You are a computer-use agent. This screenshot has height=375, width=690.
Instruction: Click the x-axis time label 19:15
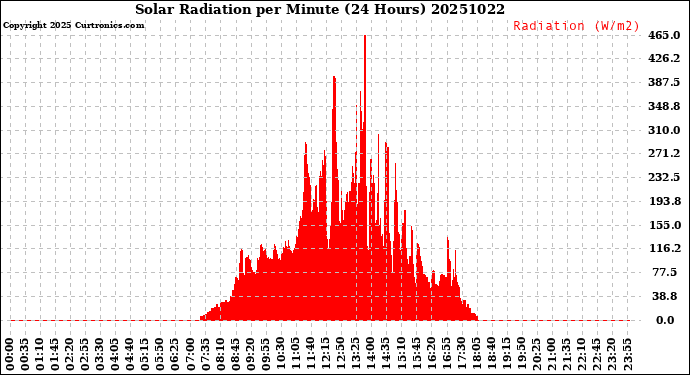pos(507,355)
